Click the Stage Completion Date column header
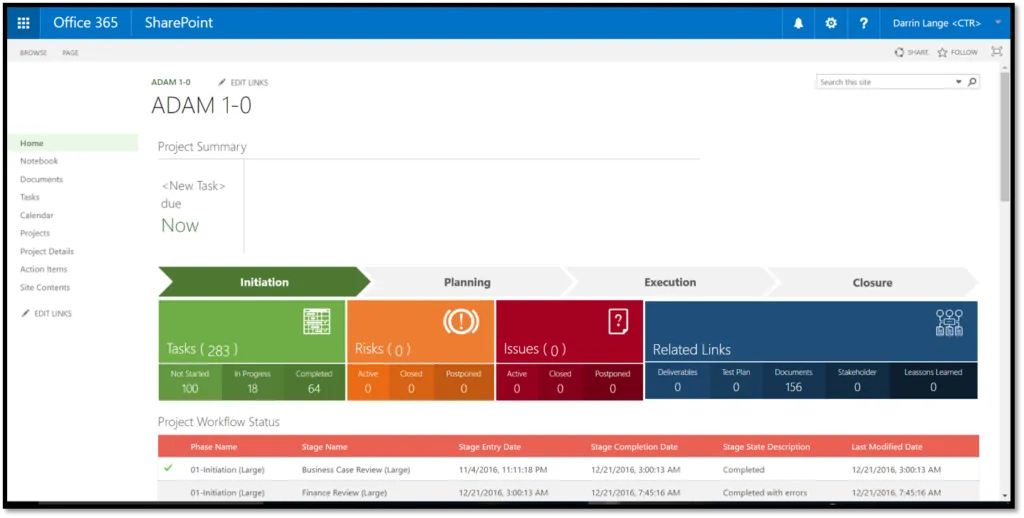 click(634, 447)
